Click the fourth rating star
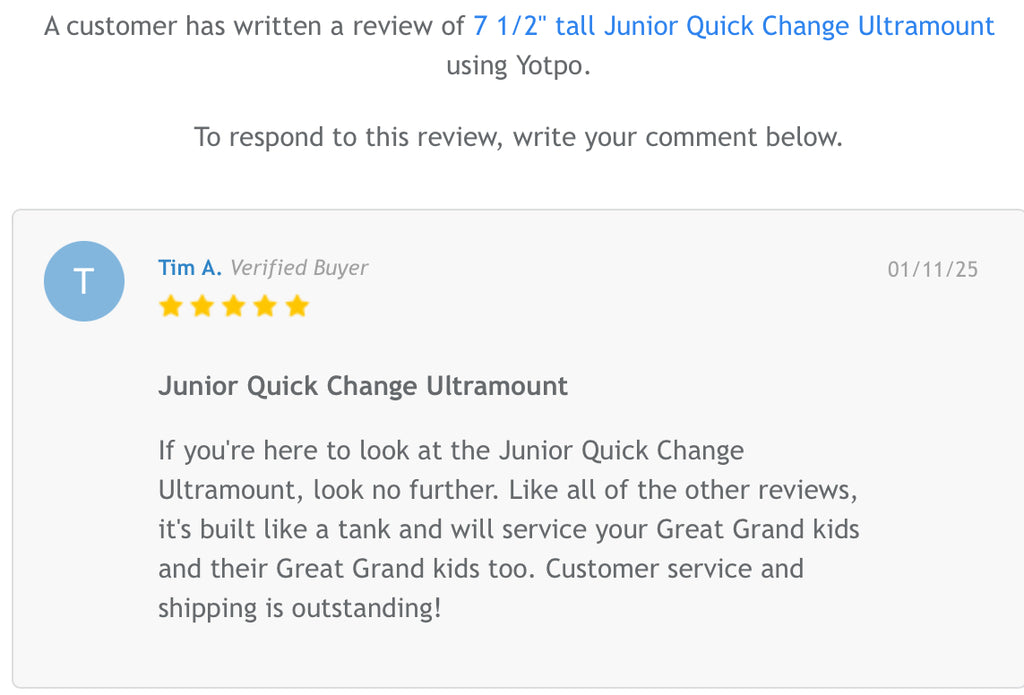Viewport: 1024px width, 695px height. pyautogui.click(x=265, y=306)
